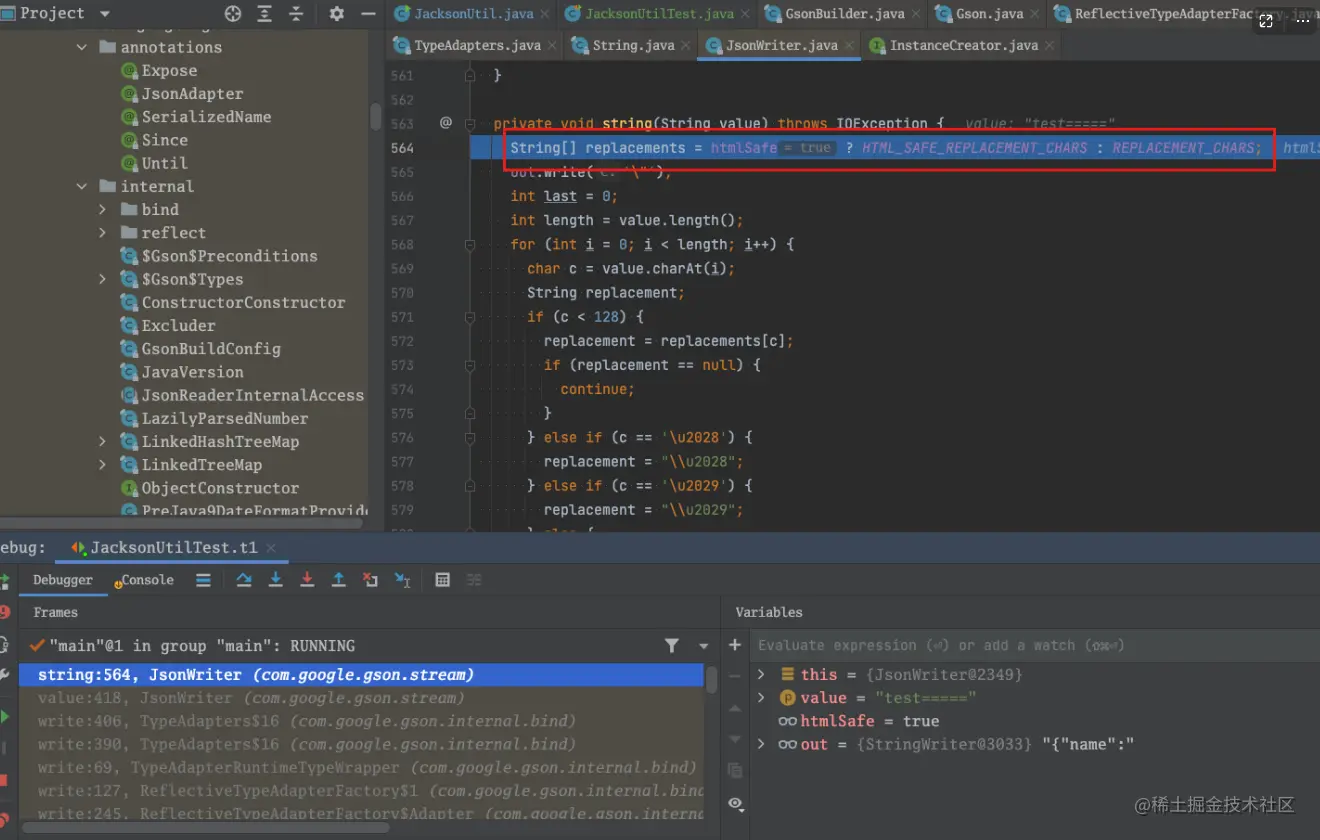The height and width of the screenshot is (840, 1320).
Task: Expand the LinkedHashTreeMap node
Action: tap(102, 441)
